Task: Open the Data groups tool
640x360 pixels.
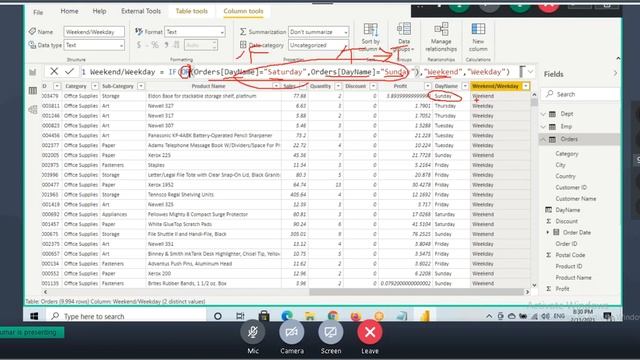Action: pyautogui.click(x=404, y=37)
